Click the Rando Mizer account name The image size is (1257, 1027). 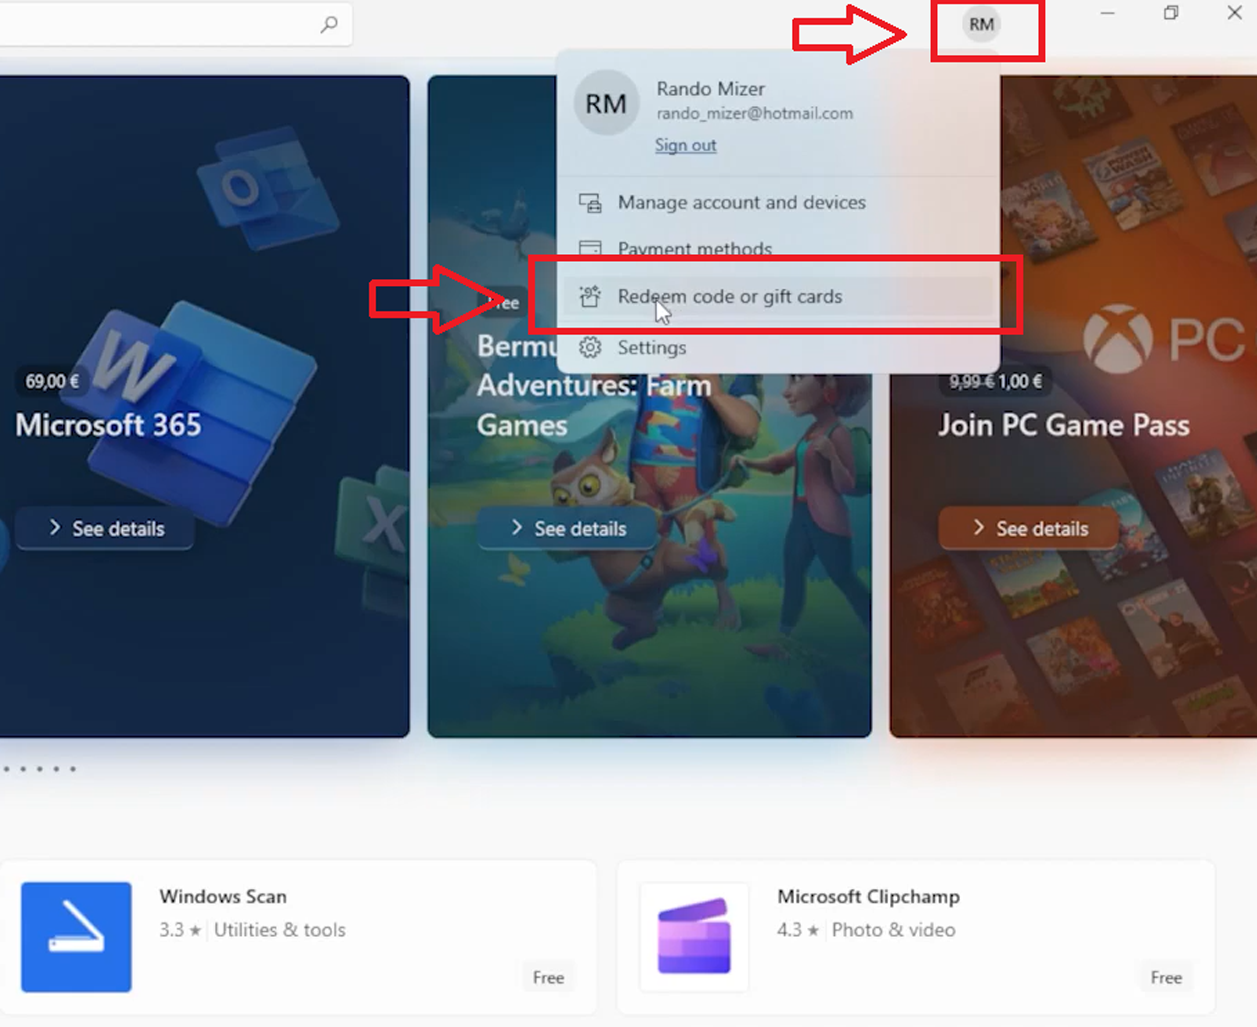coord(710,88)
